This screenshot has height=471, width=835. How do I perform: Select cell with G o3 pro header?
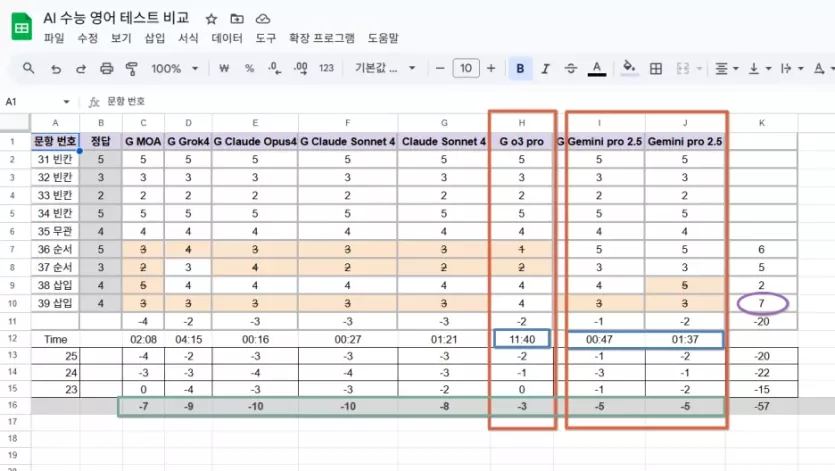(521, 142)
